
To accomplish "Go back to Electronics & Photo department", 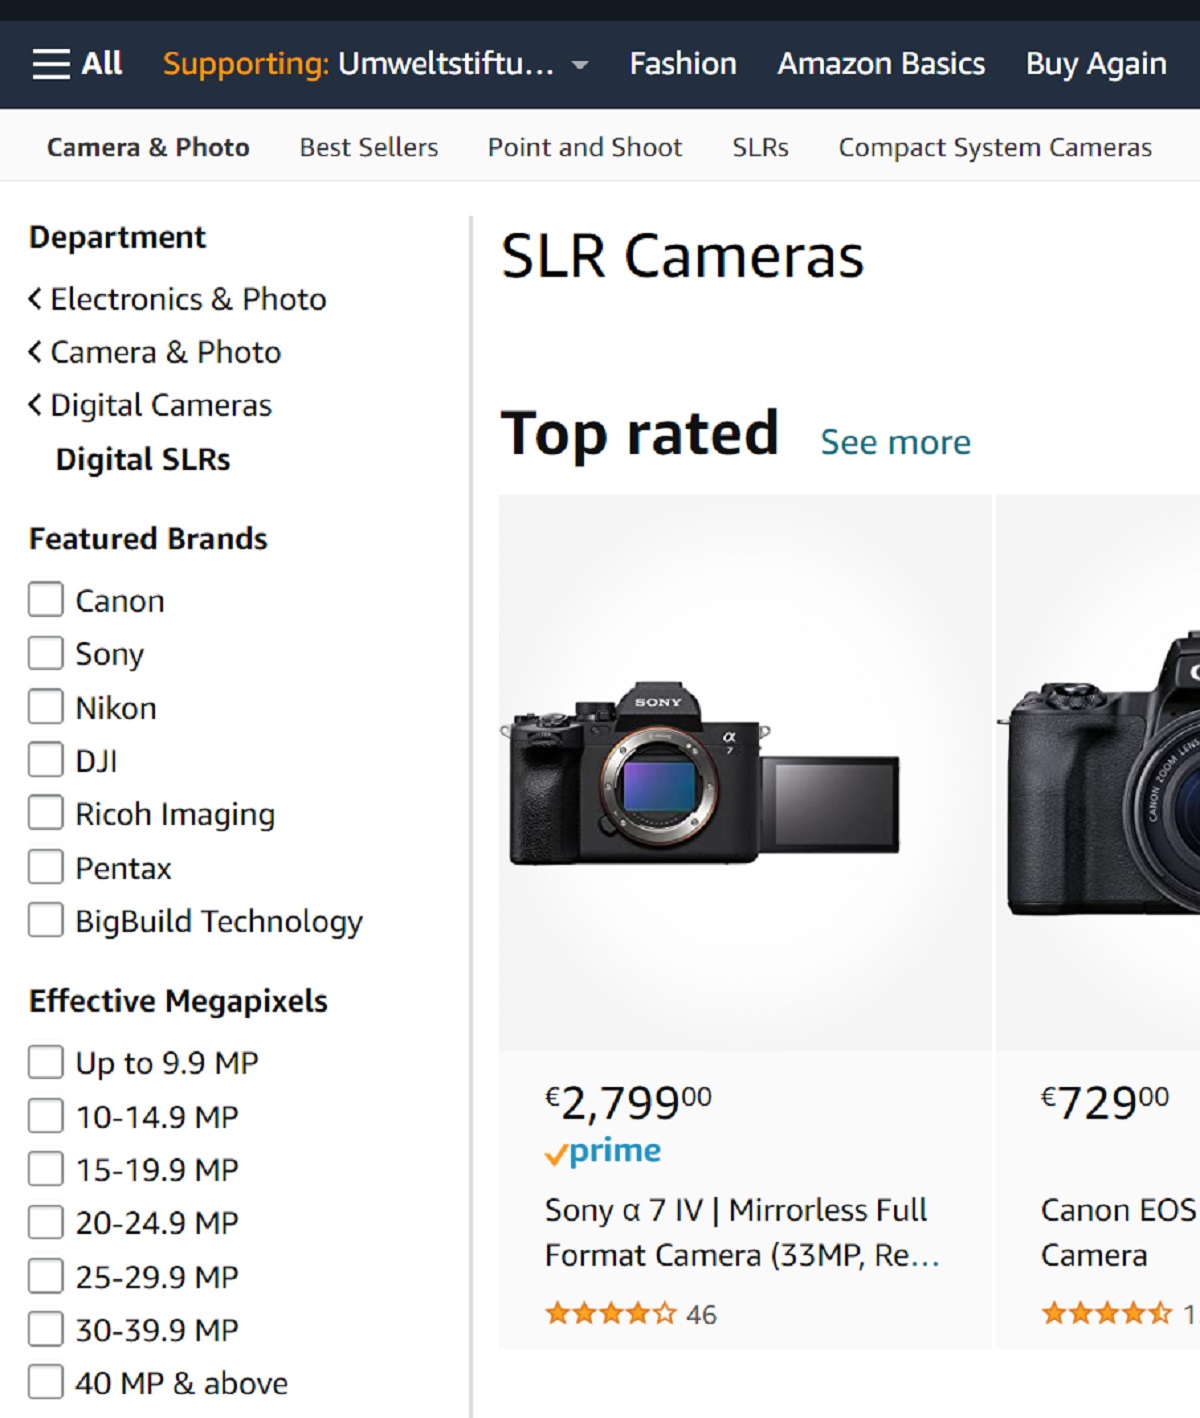I will click(188, 299).
